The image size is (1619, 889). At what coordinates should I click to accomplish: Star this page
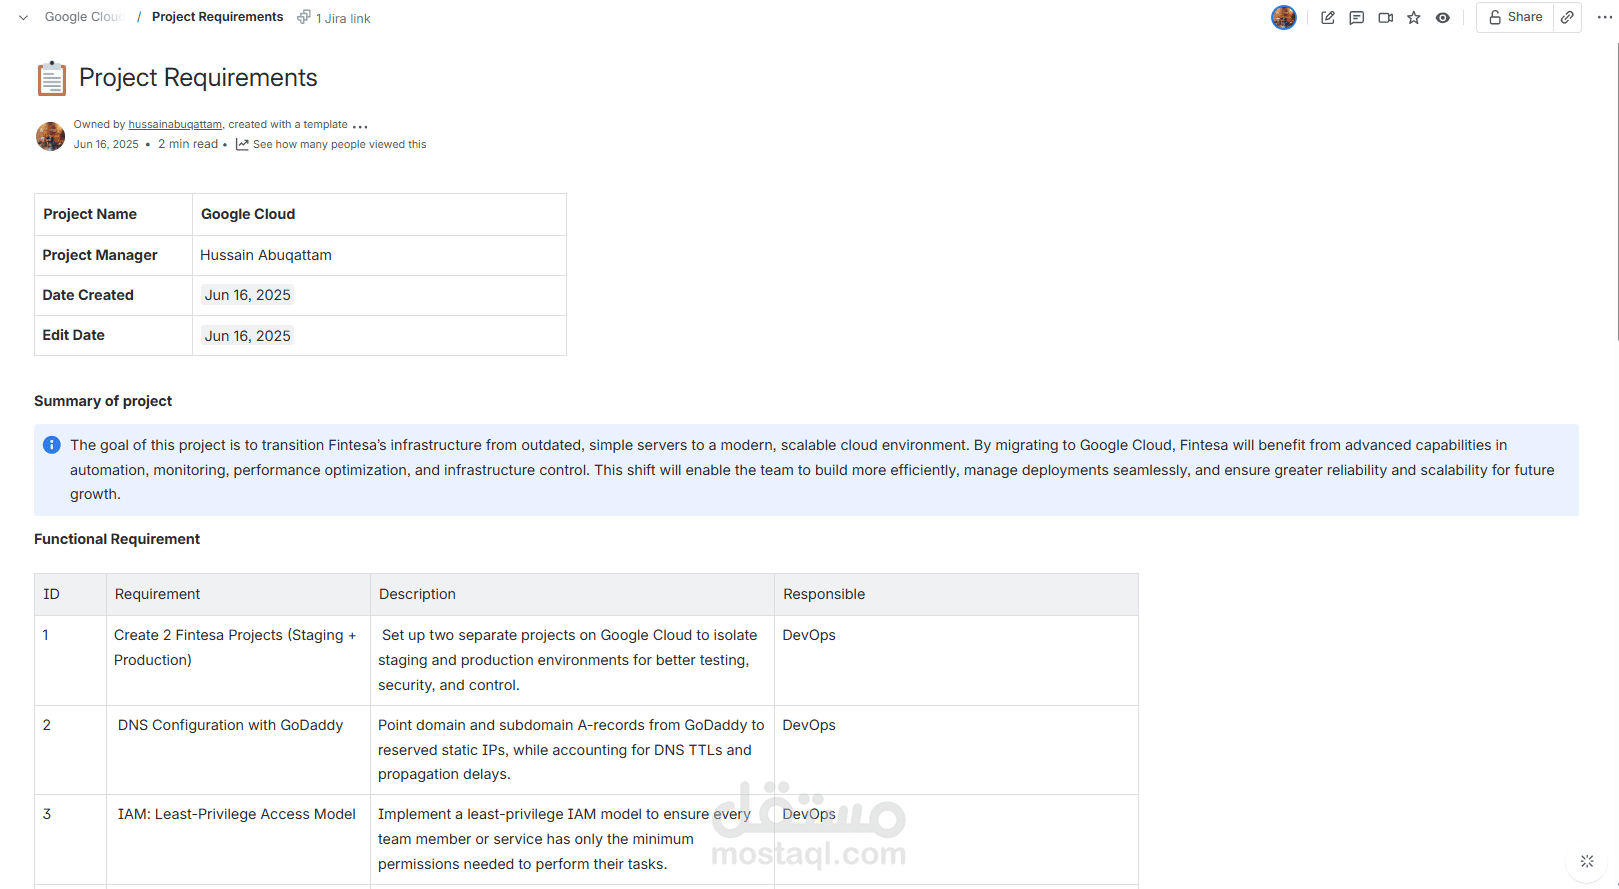(1414, 17)
